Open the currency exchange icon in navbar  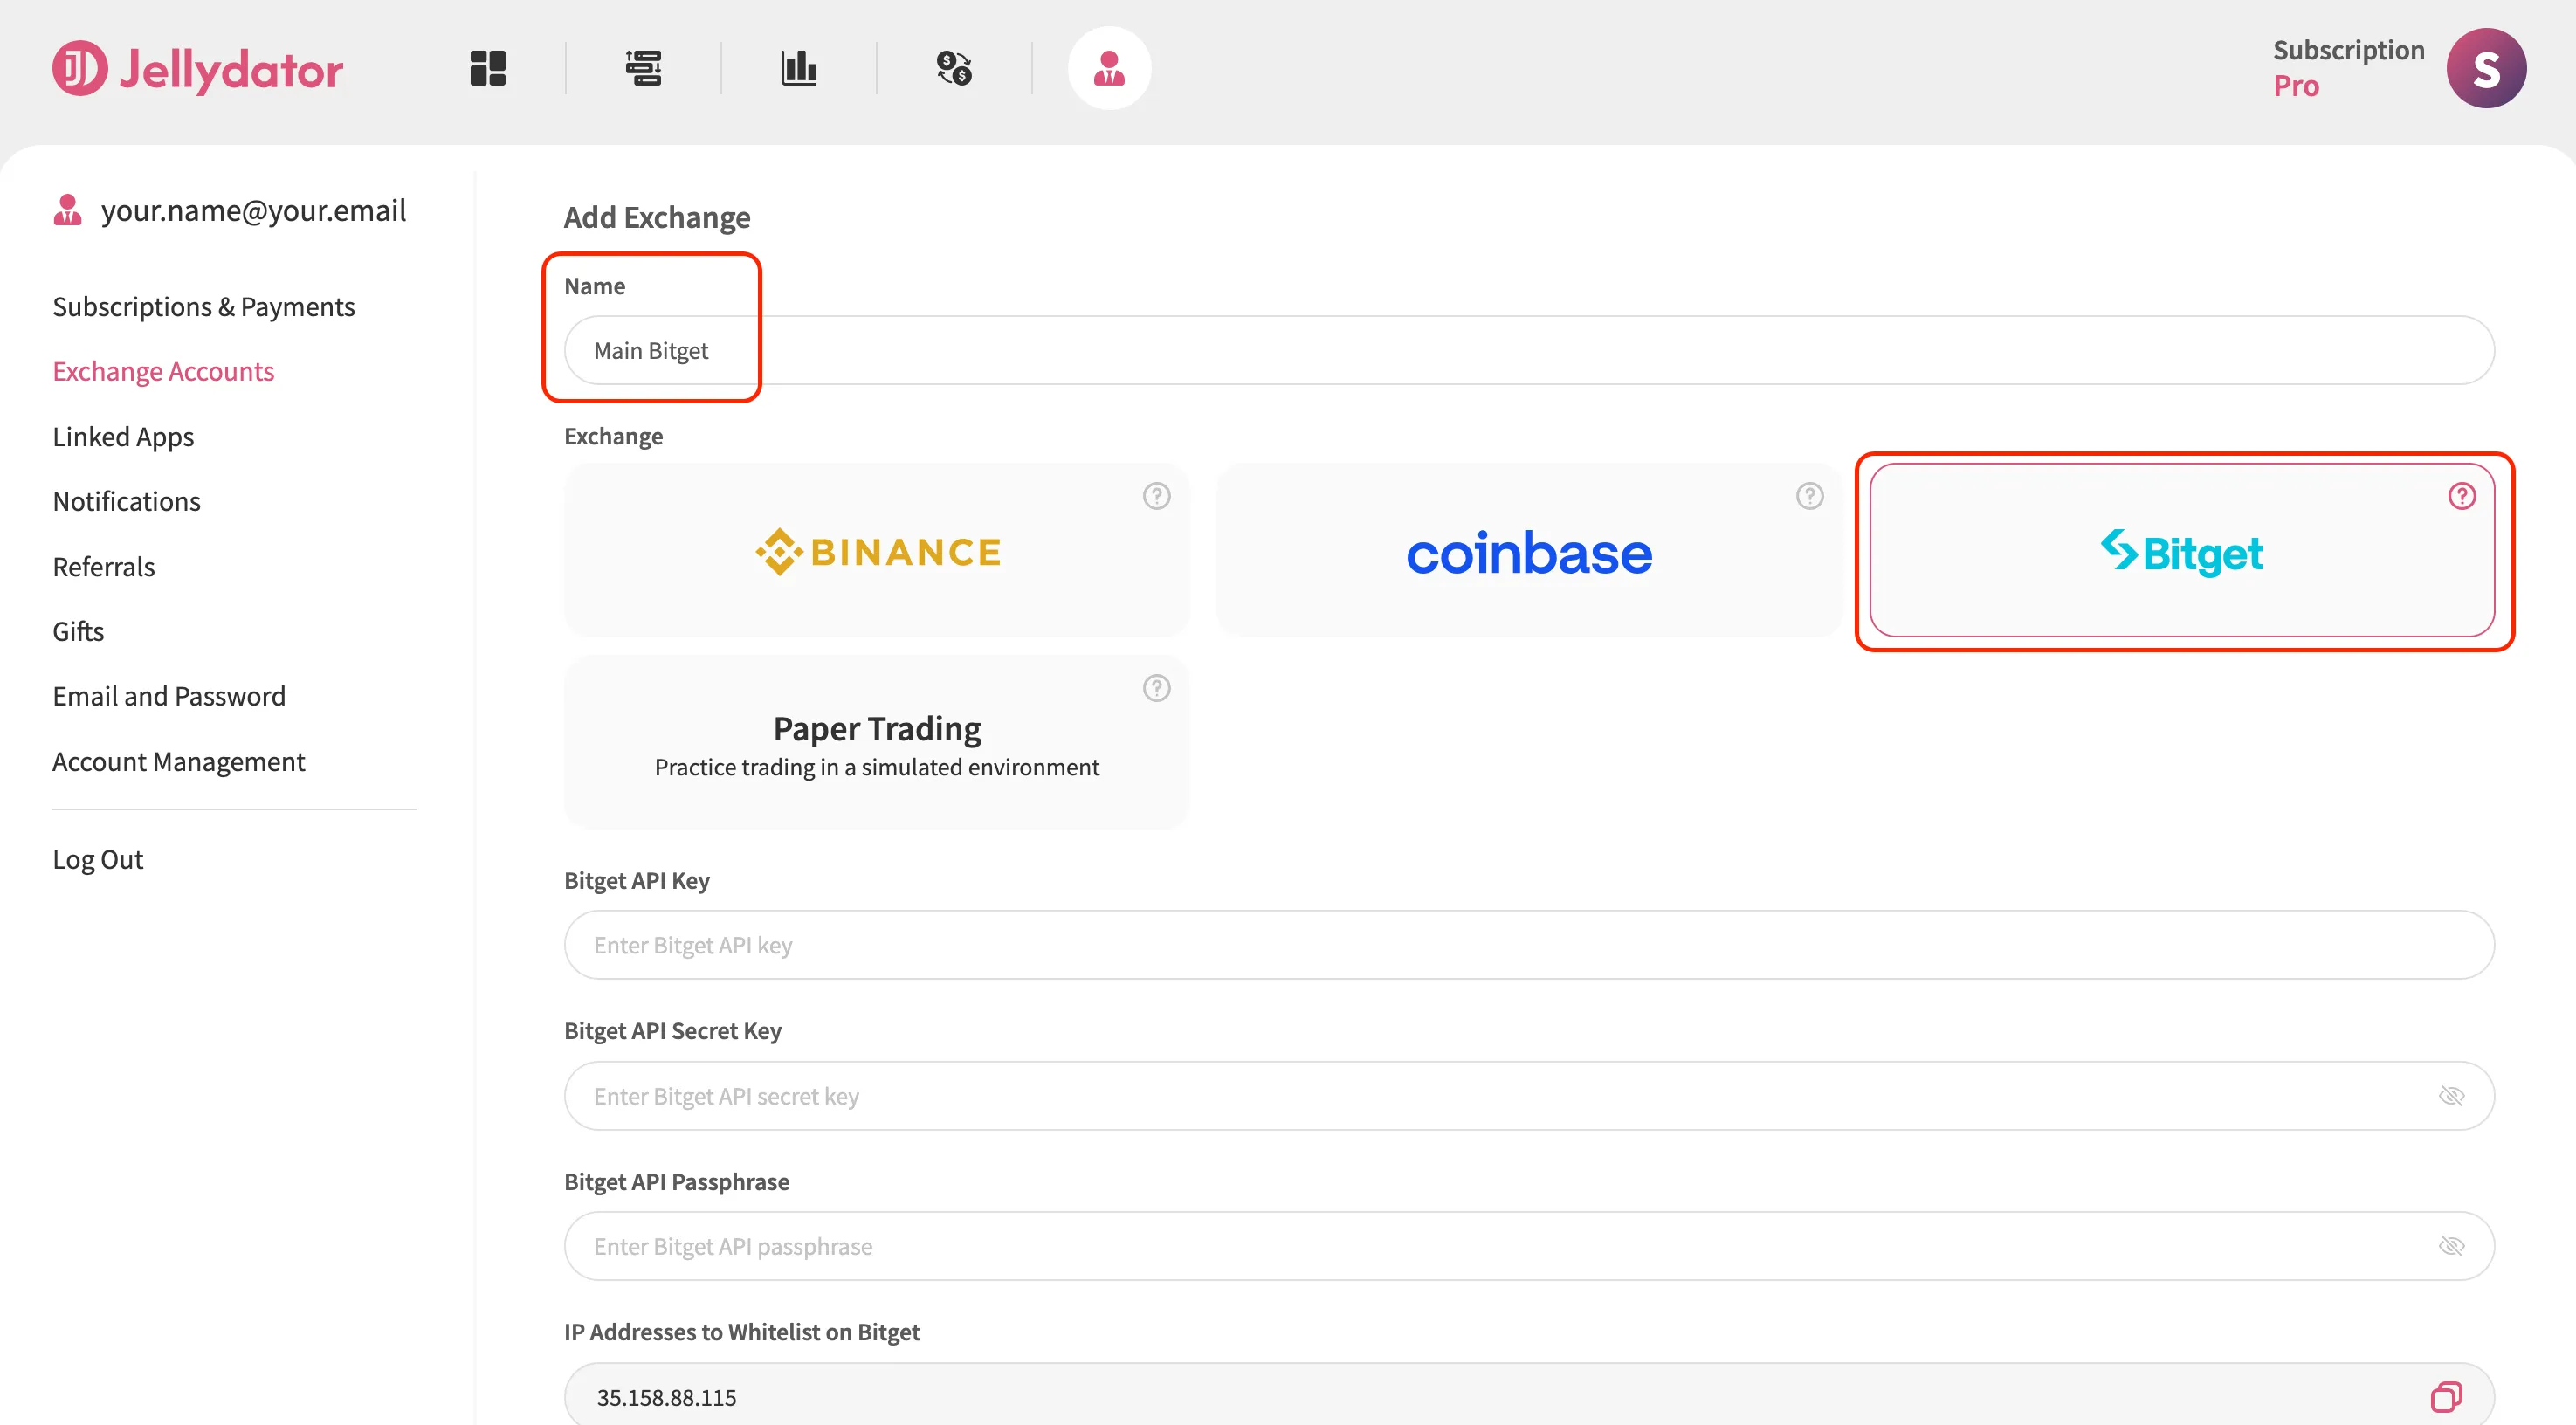tap(954, 68)
